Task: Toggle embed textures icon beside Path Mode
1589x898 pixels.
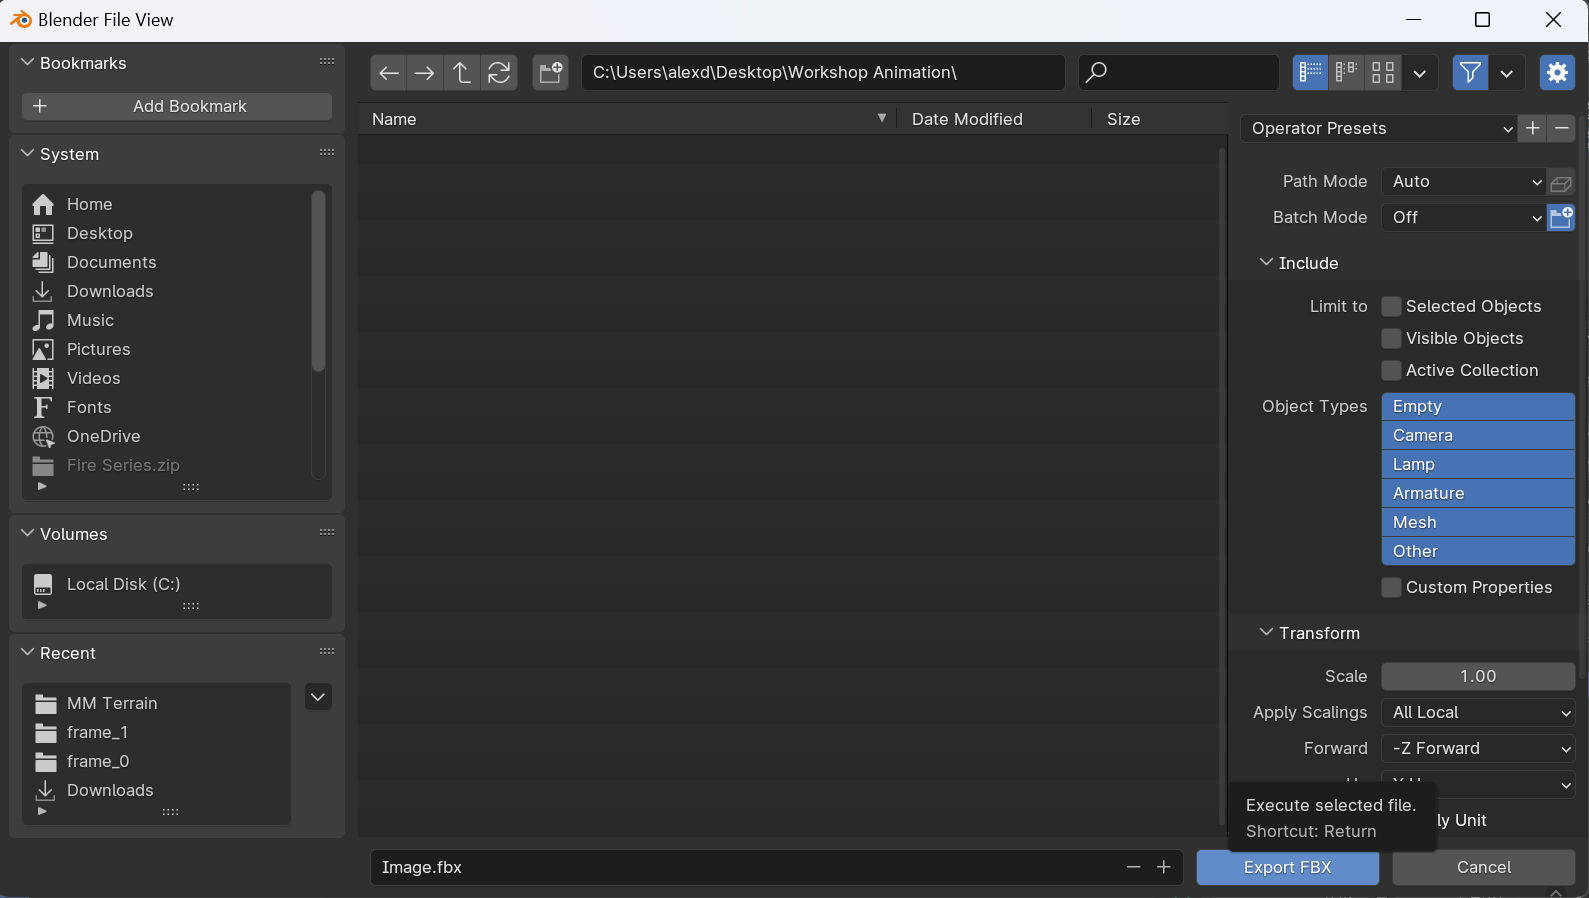Action: [1561, 182]
